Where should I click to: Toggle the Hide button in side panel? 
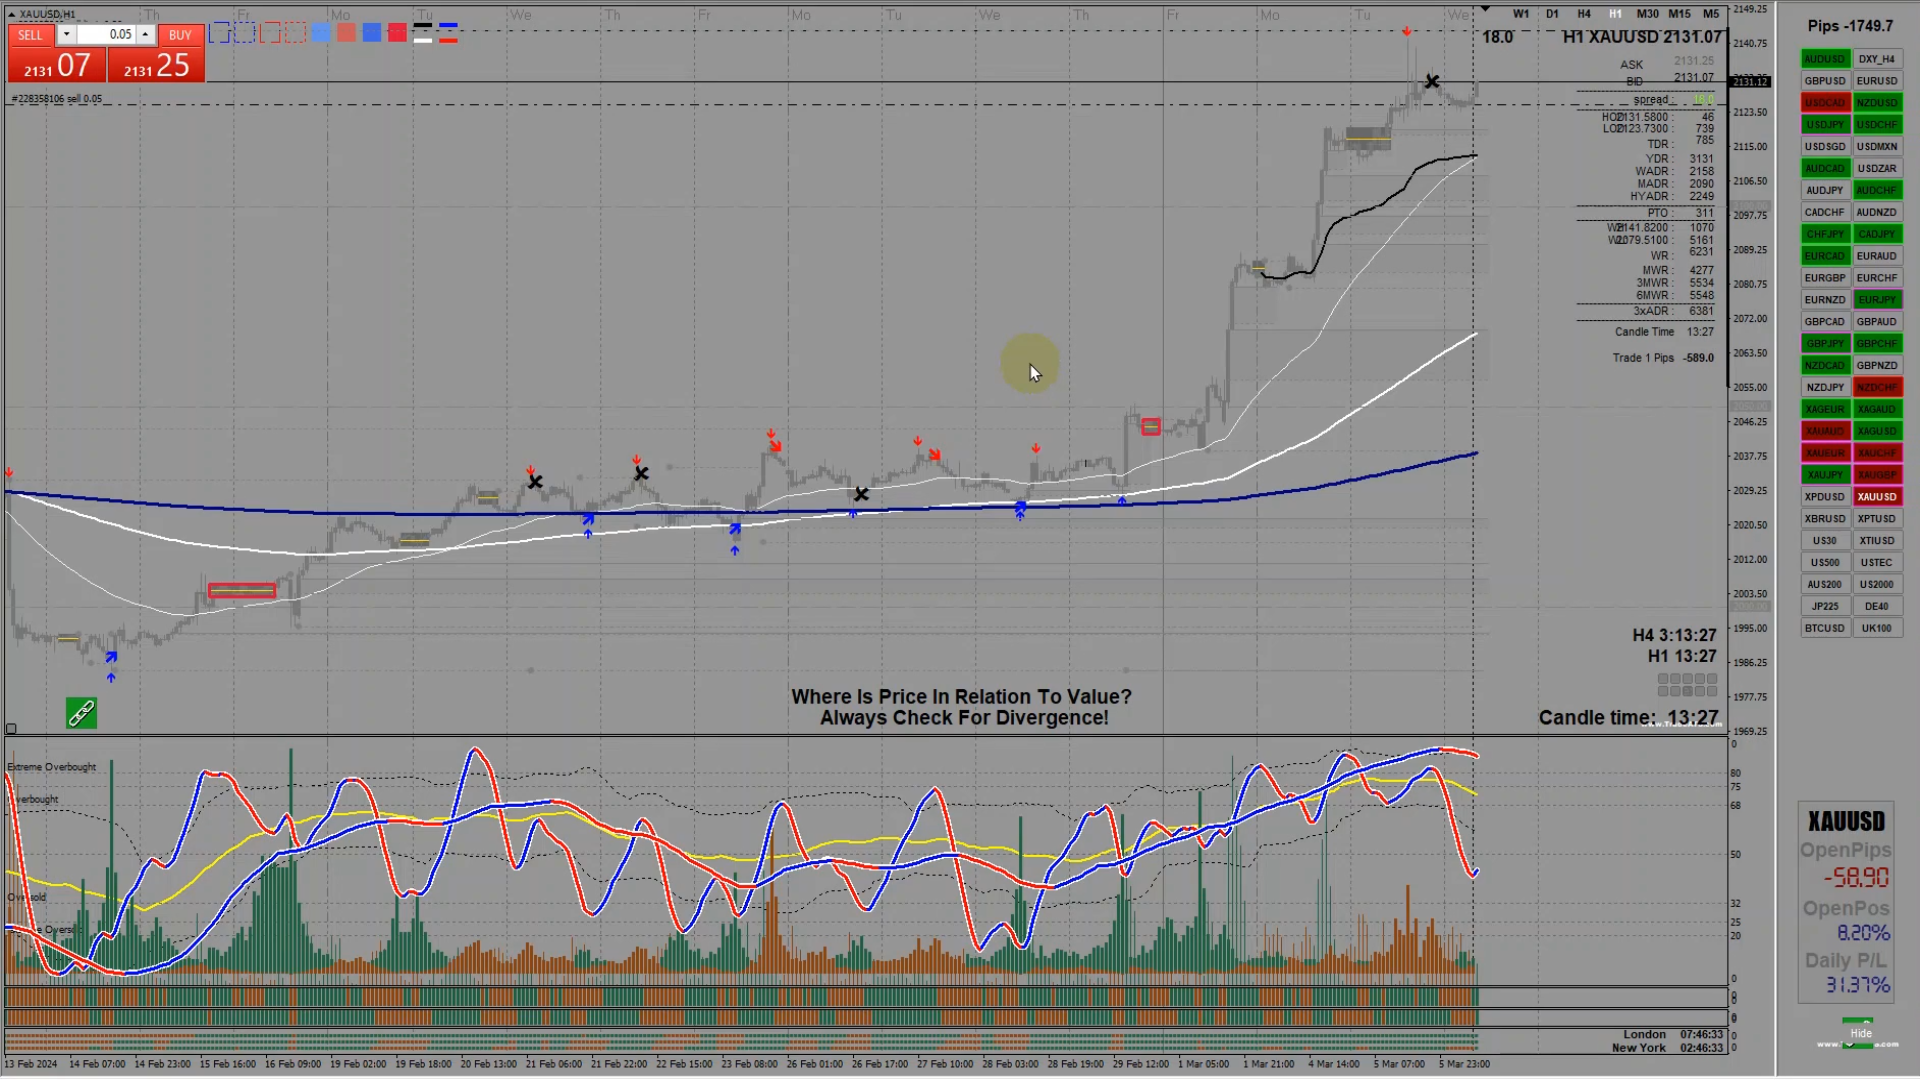click(x=1860, y=1033)
